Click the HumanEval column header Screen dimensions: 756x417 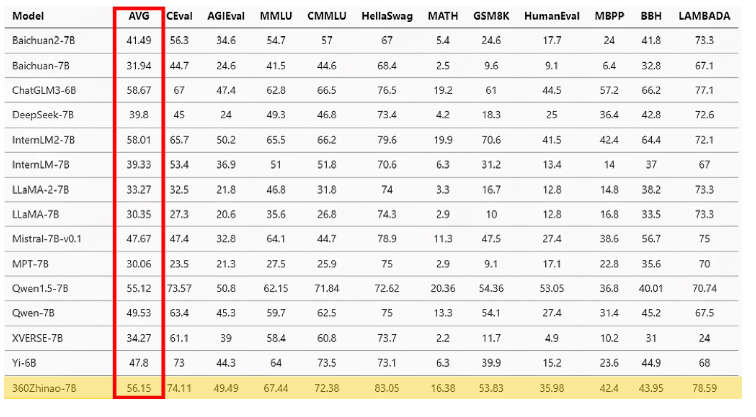coord(552,16)
